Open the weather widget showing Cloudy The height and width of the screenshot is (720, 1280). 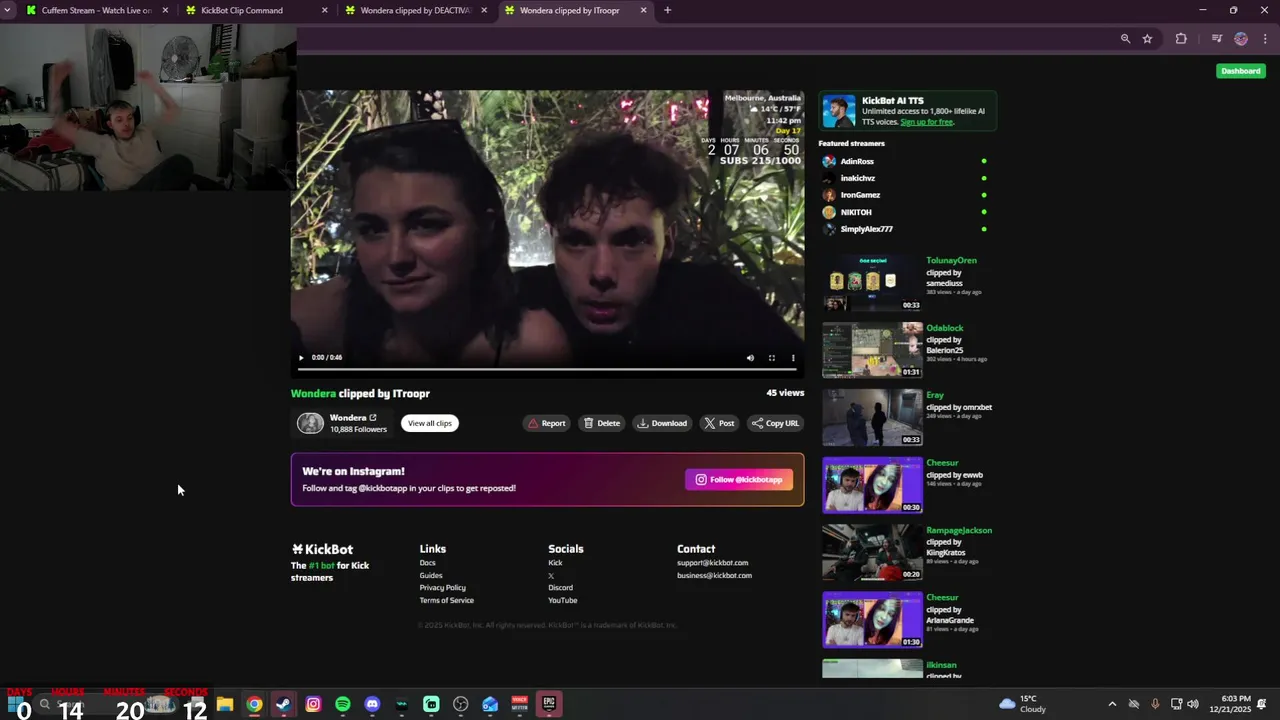tap(1023, 704)
